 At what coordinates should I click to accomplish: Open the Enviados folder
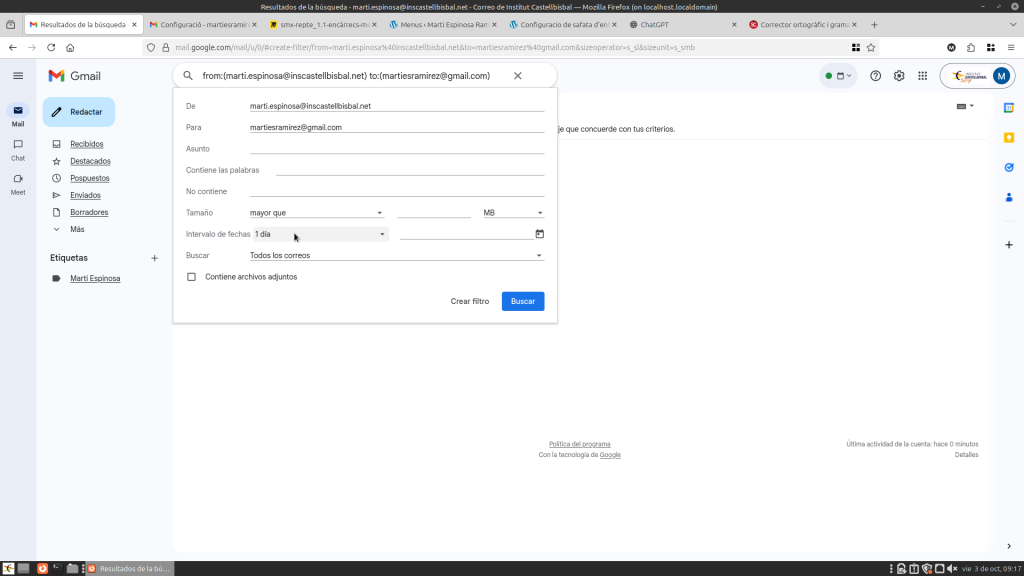[85, 195]
